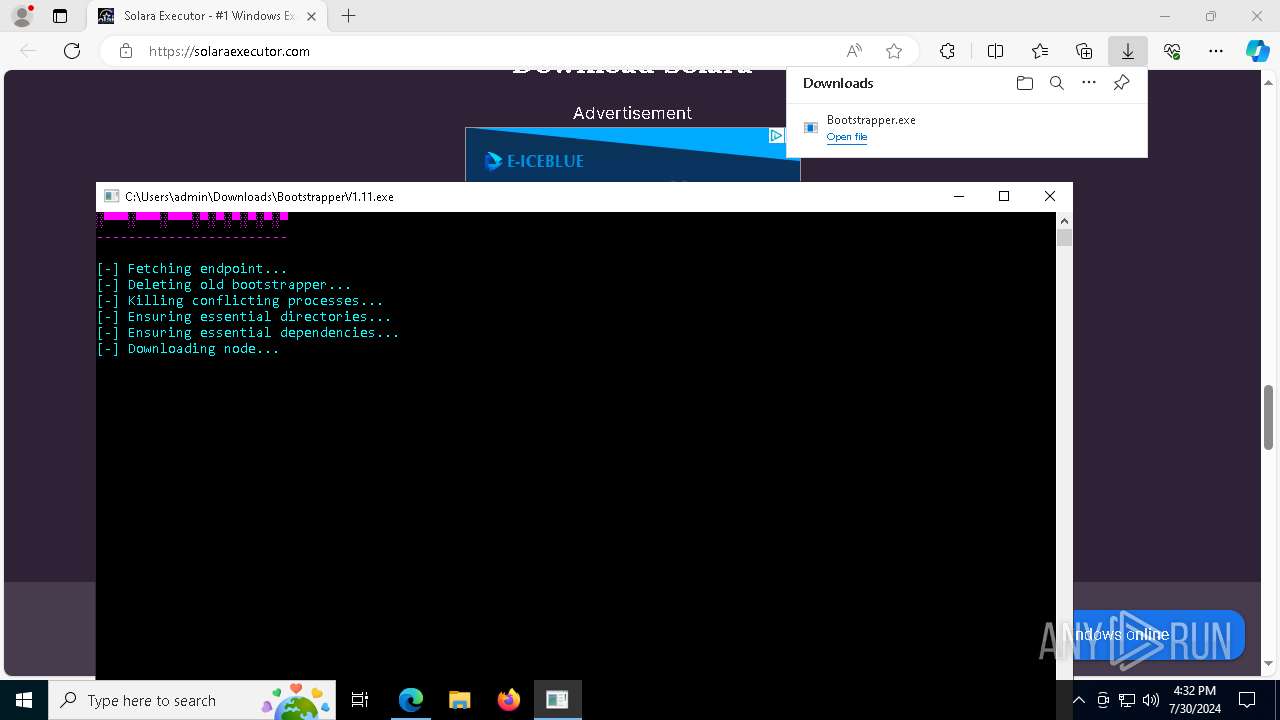Click the AdChoices icon on advertisement
Screen dimensions: 1280x720
click(776, 136)
